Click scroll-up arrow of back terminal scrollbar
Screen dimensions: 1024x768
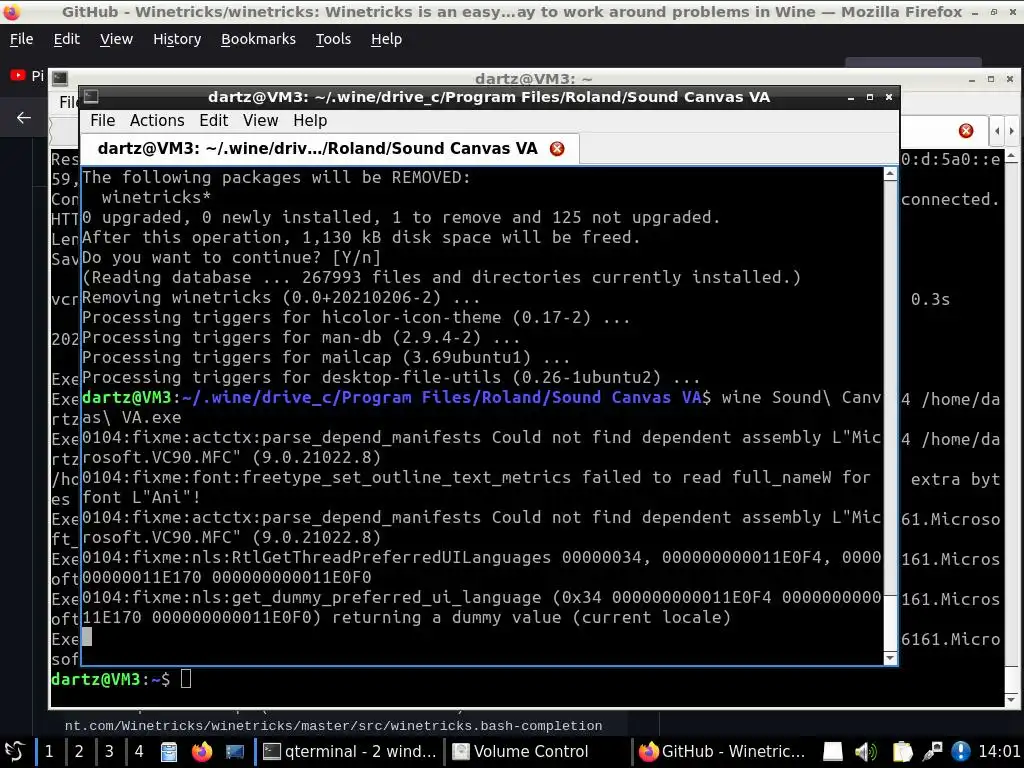click(1011, 157)
